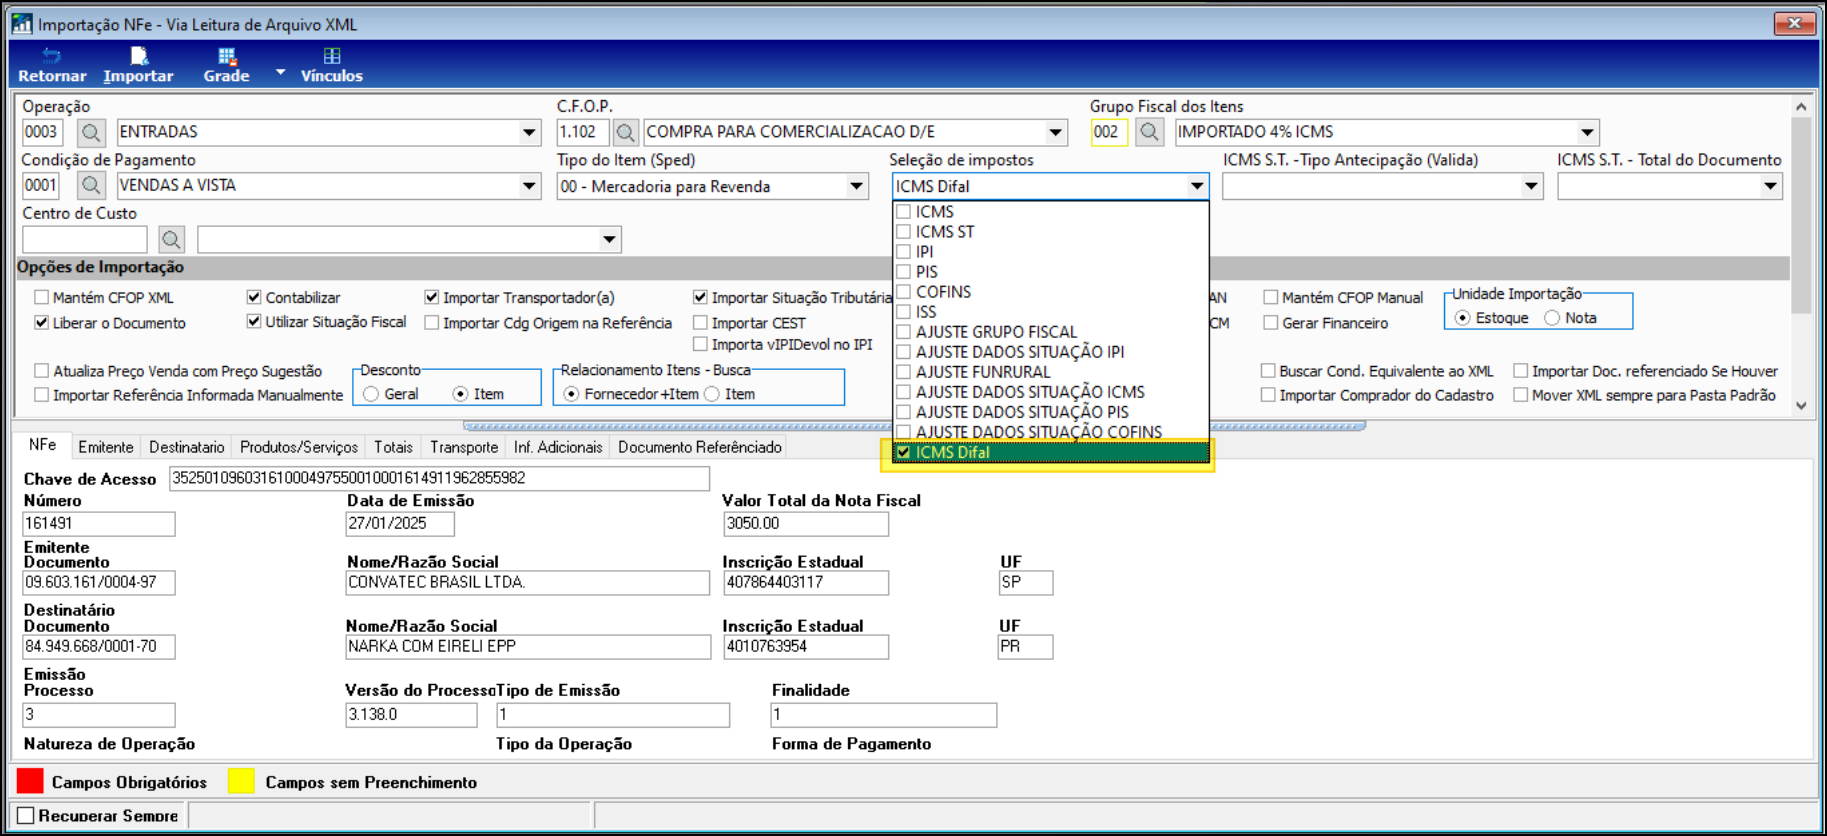Open ICMS S.T. Tipo Antecipação dropdown

pyautogui.click(x=1531, y=186)
